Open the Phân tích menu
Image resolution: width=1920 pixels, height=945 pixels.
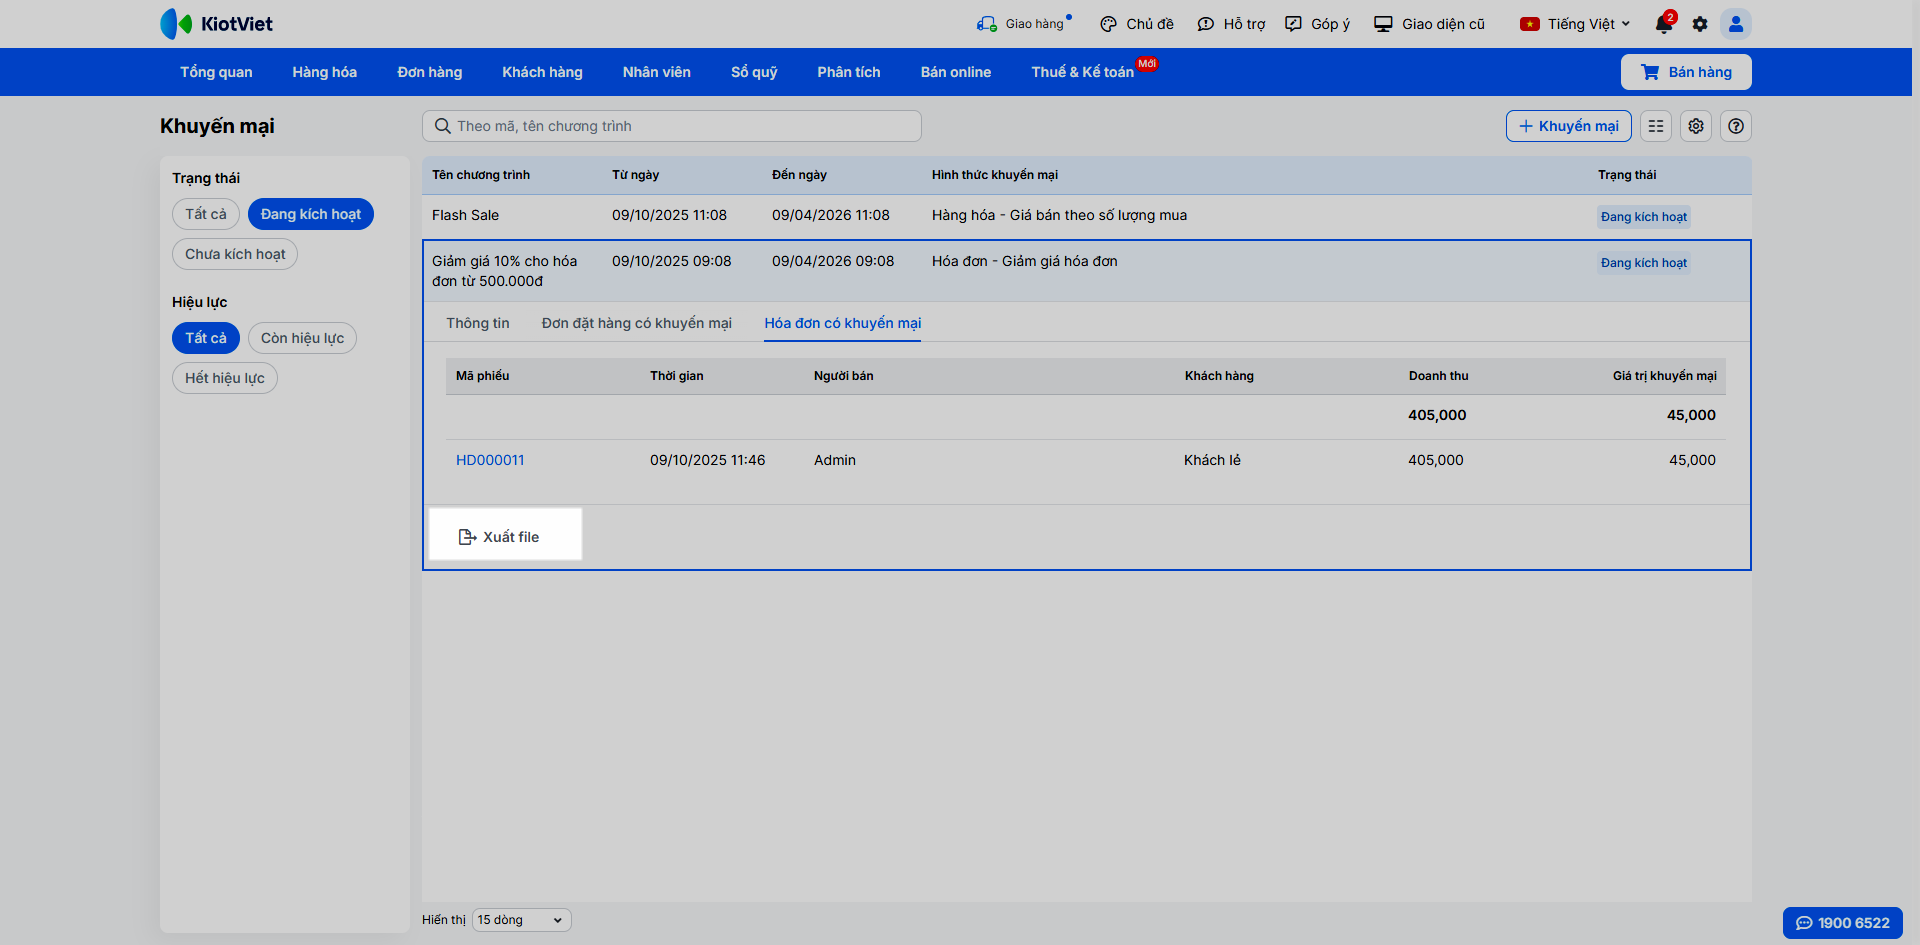[x=849, y=72]
